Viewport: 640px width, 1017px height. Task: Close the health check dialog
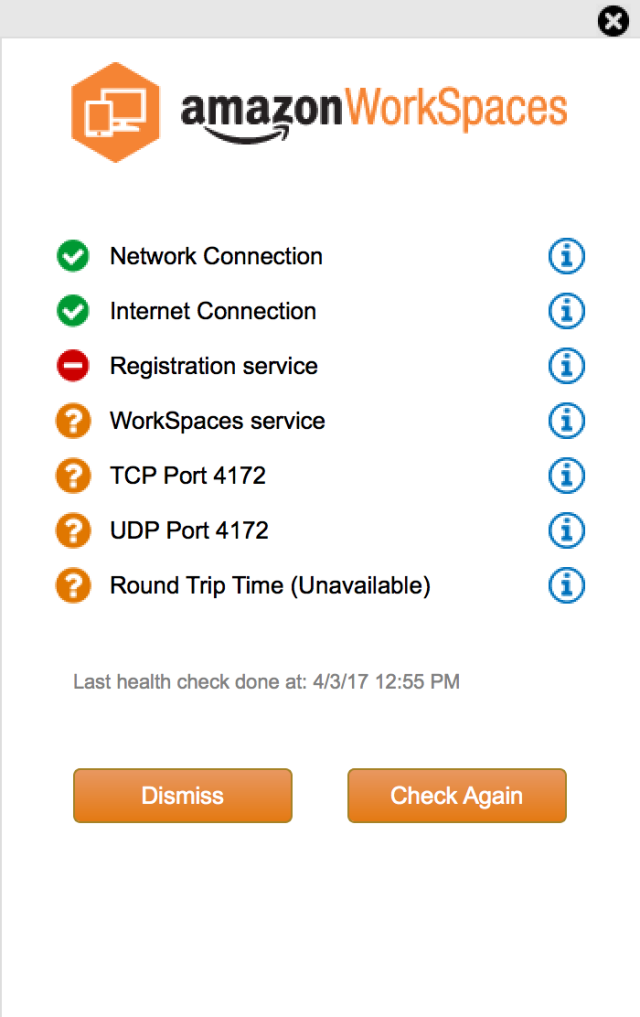(x=613, y=21)
